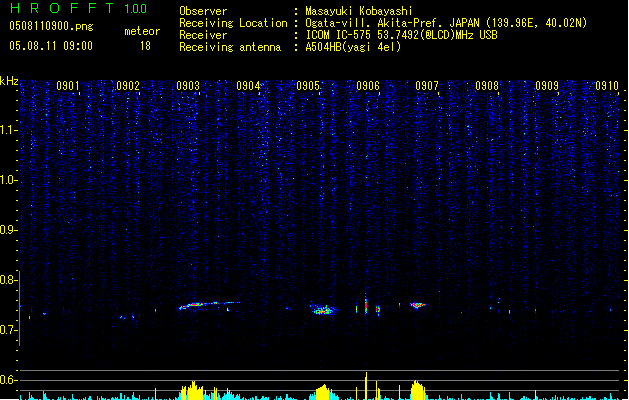Click the observer name Masayuki Kobayashi
Screen dimensions: 629x400
tap(359, 11)
